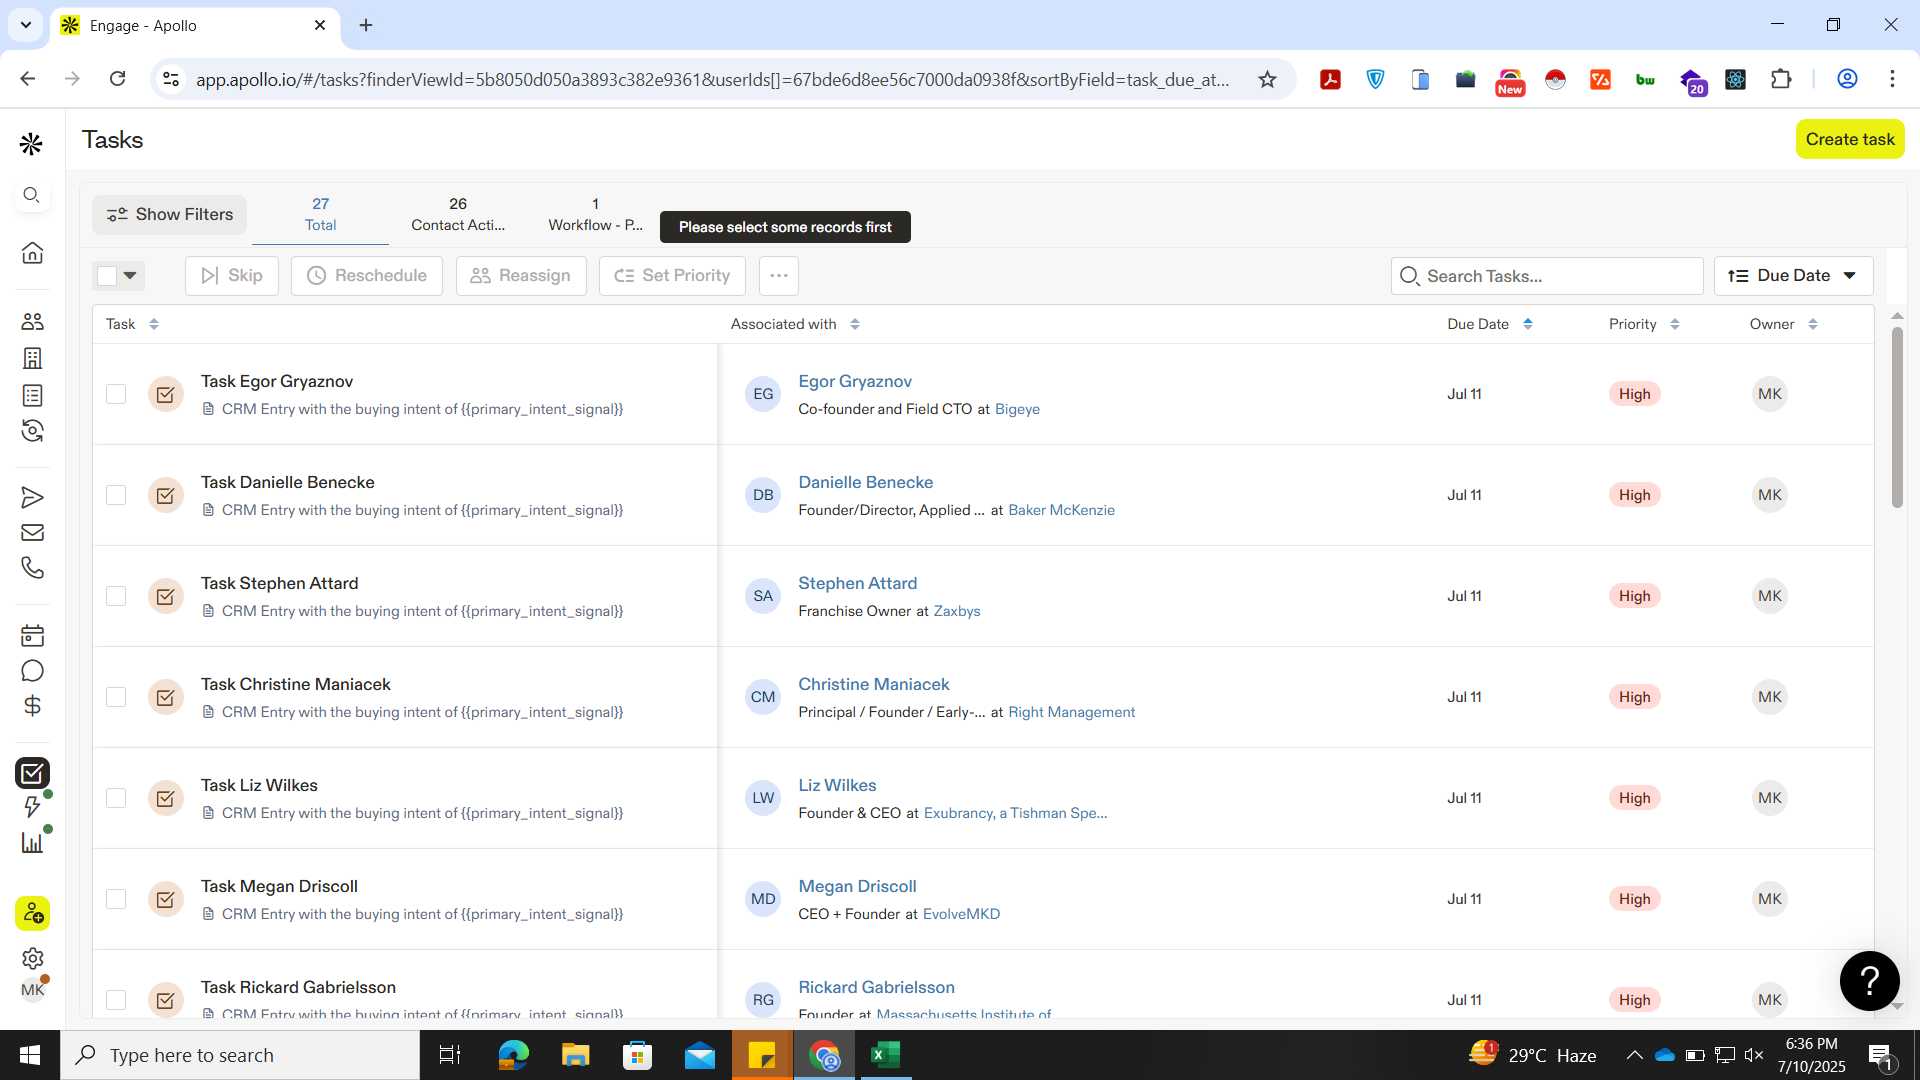Screen dimensions: 1920x1080
Task: Open the help question mark bubble
Action: [1869, 981]
